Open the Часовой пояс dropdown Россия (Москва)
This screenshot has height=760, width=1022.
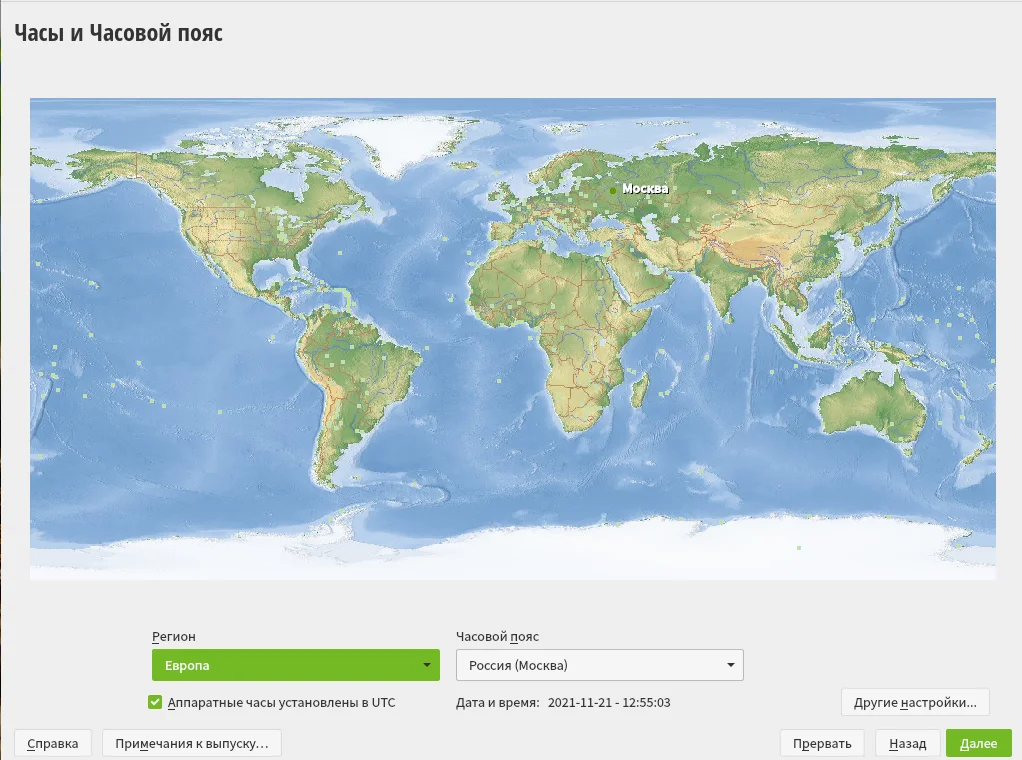point(599,665)
